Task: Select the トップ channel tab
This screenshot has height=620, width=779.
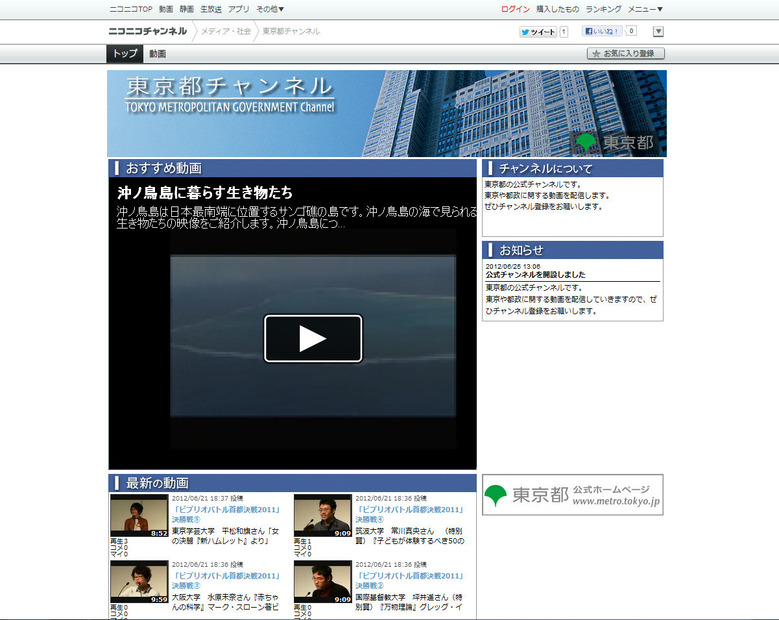Action: pos(125,54)
